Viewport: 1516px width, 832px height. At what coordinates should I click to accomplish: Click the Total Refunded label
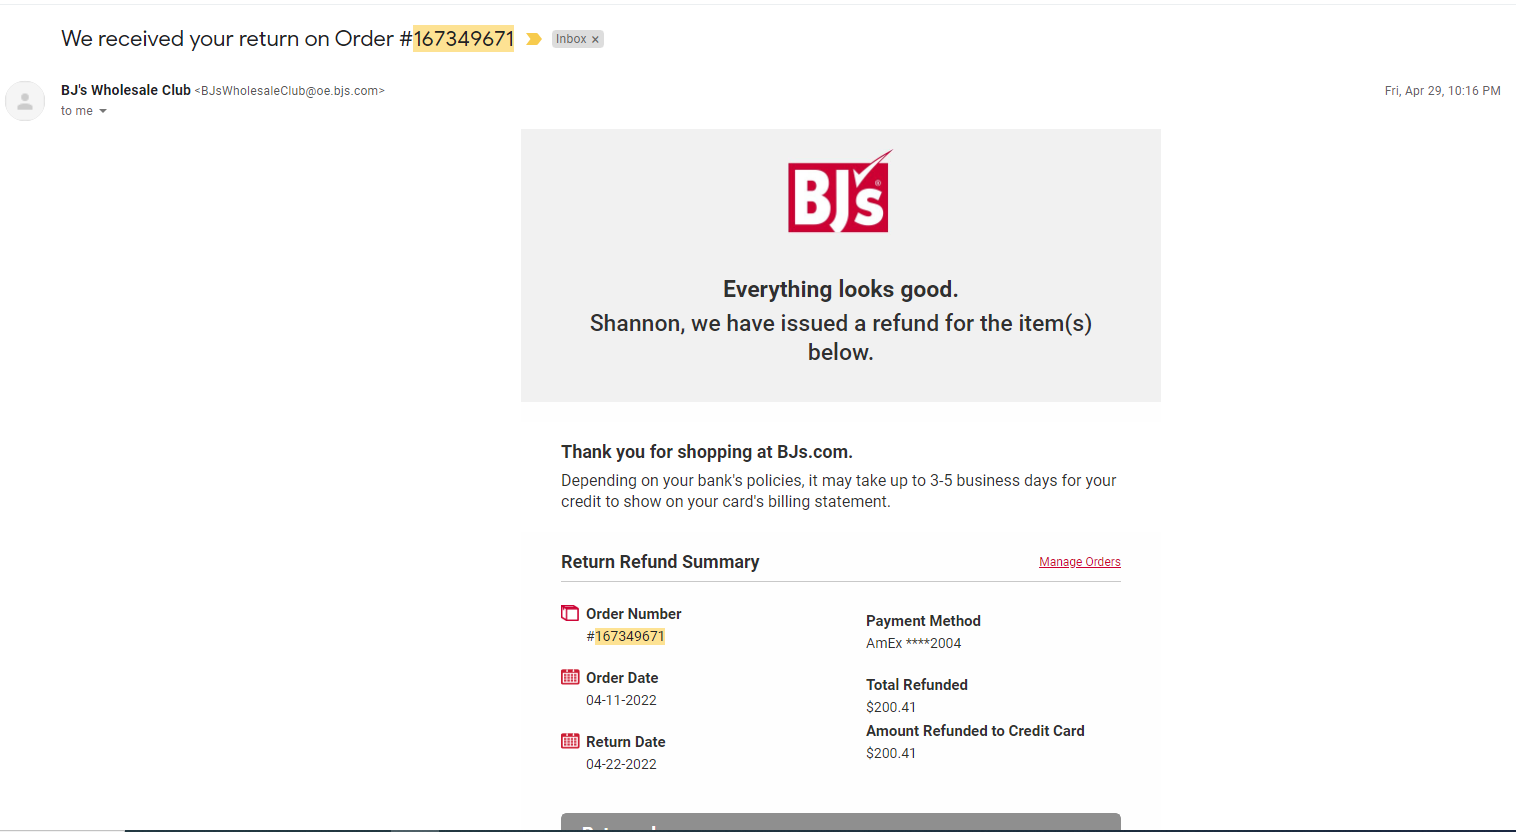tap(917, 685)
